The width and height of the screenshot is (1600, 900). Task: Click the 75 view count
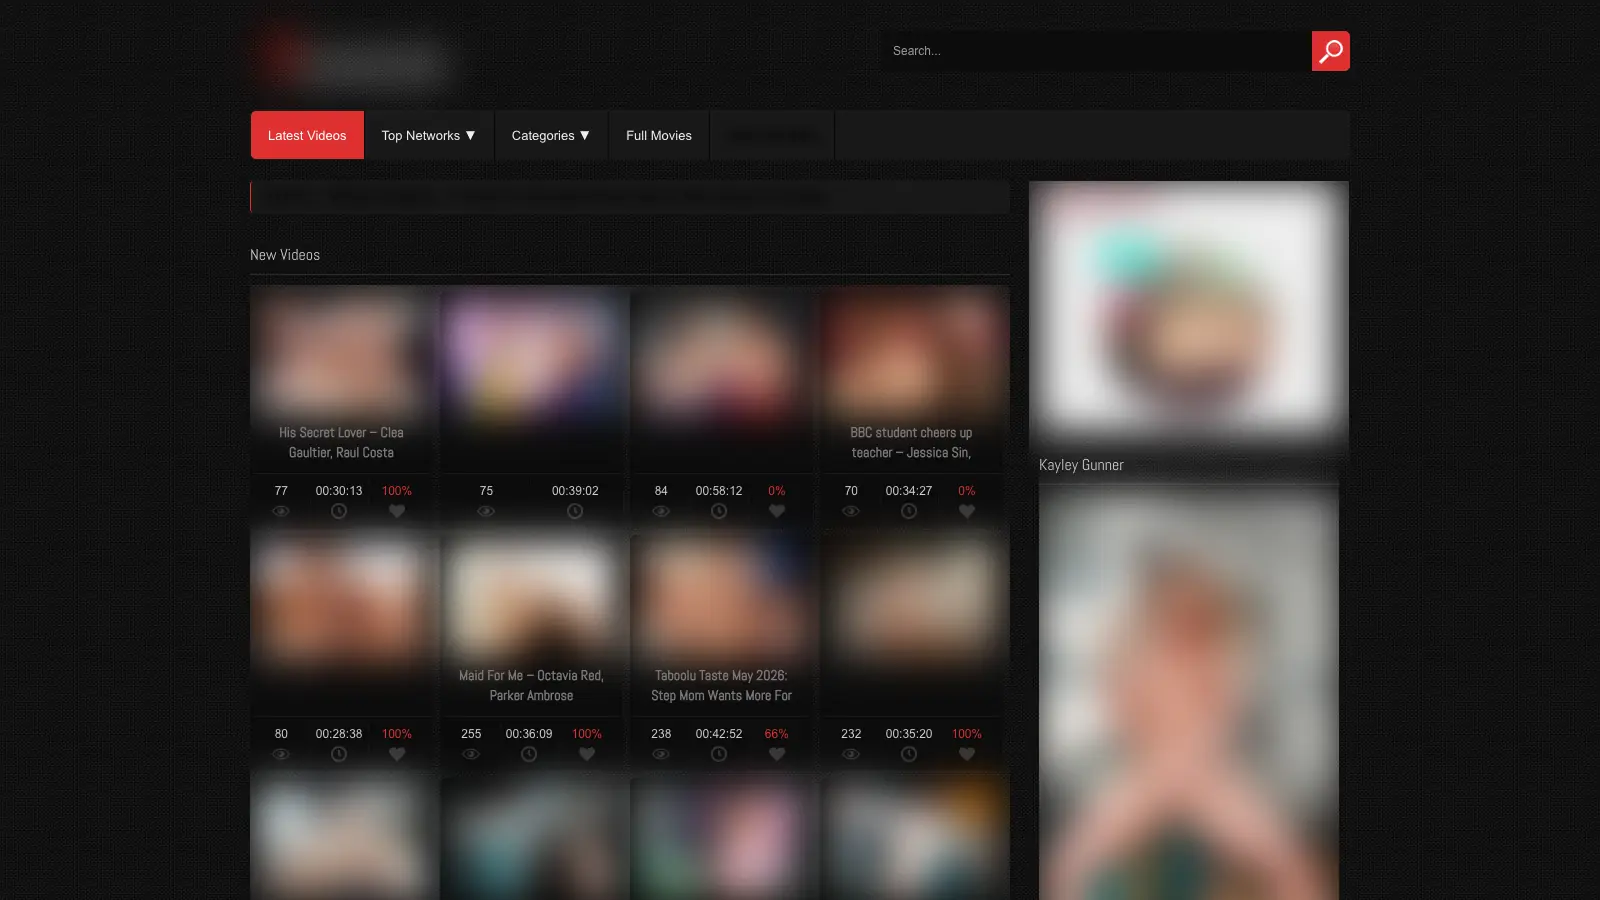click(x=486, y=491)
